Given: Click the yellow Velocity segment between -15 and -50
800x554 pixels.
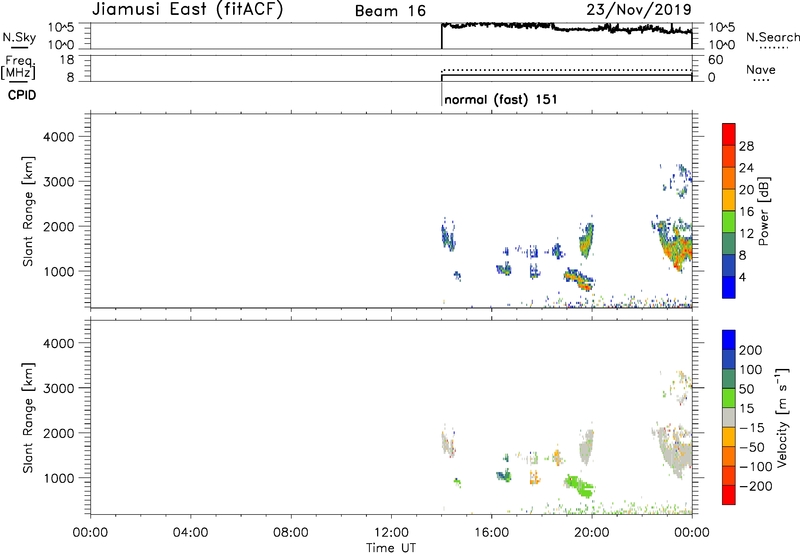Looking at the screenshot, I should point(729,437).
